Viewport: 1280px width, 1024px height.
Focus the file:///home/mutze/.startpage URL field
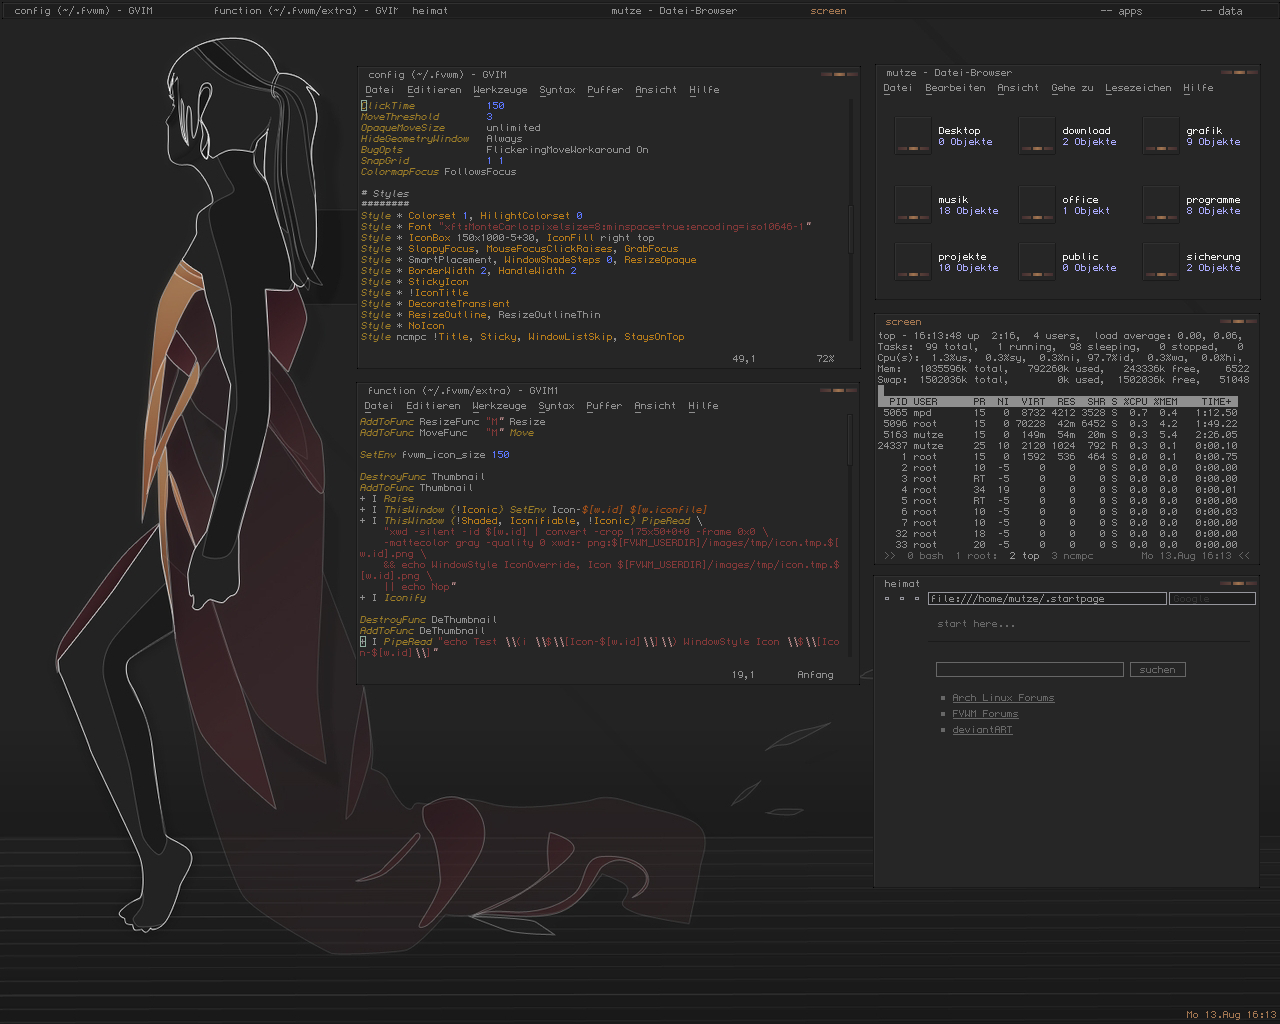[1047, 599]
